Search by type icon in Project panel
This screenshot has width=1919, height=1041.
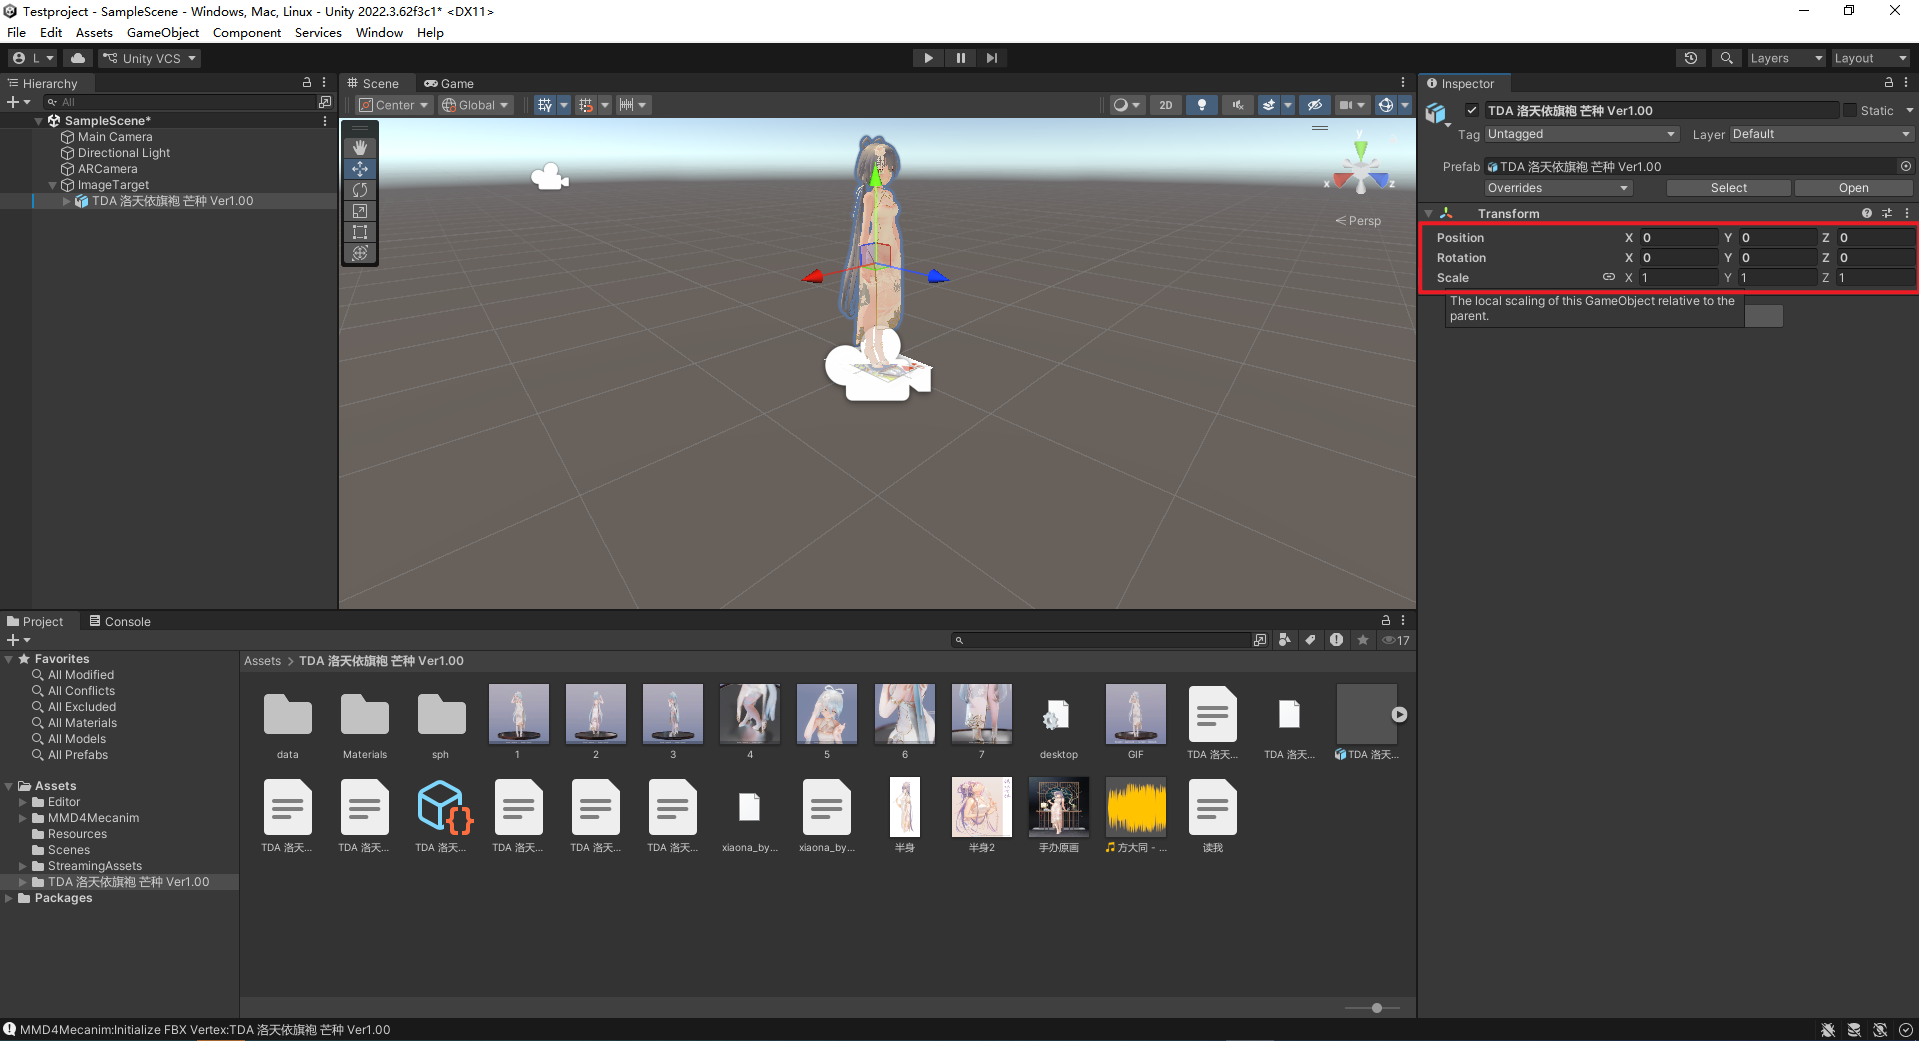1285,640
